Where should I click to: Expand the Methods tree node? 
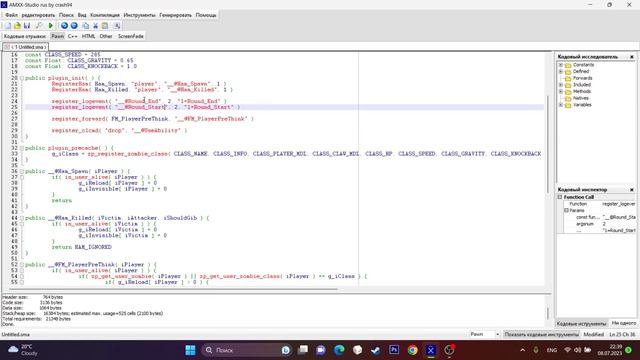point(560,91)
